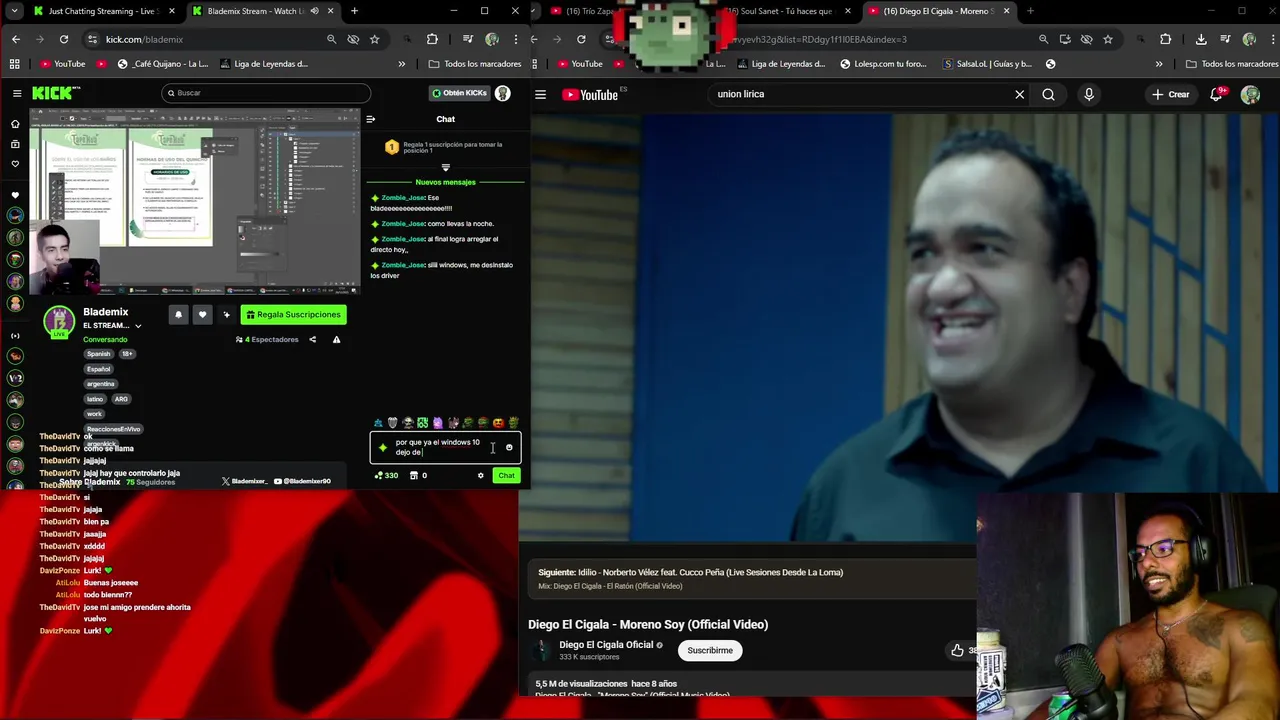Viewport: 1280px width, 720px height.
Task: Expand the EL STREAM... title chevron
Action: point(138,326)
